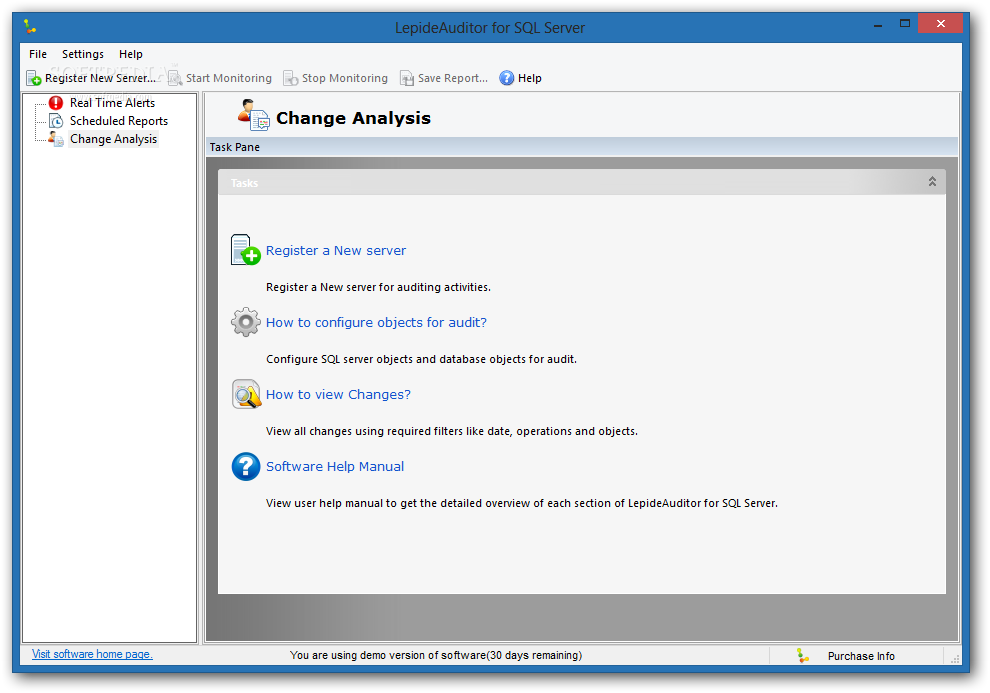990x693 pixels.
Task: Click the Start Monitoring toolbar icon
Action: (x=175, y=78)
